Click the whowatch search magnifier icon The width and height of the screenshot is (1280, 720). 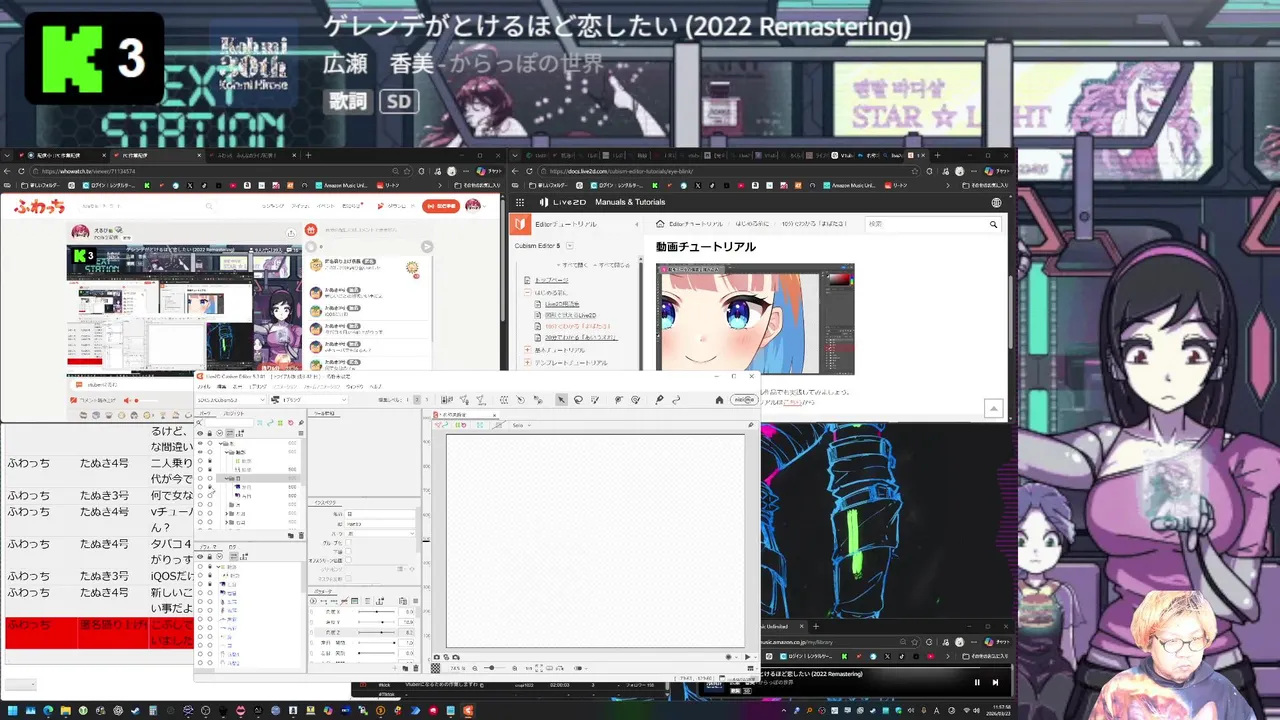click(209, 206)
